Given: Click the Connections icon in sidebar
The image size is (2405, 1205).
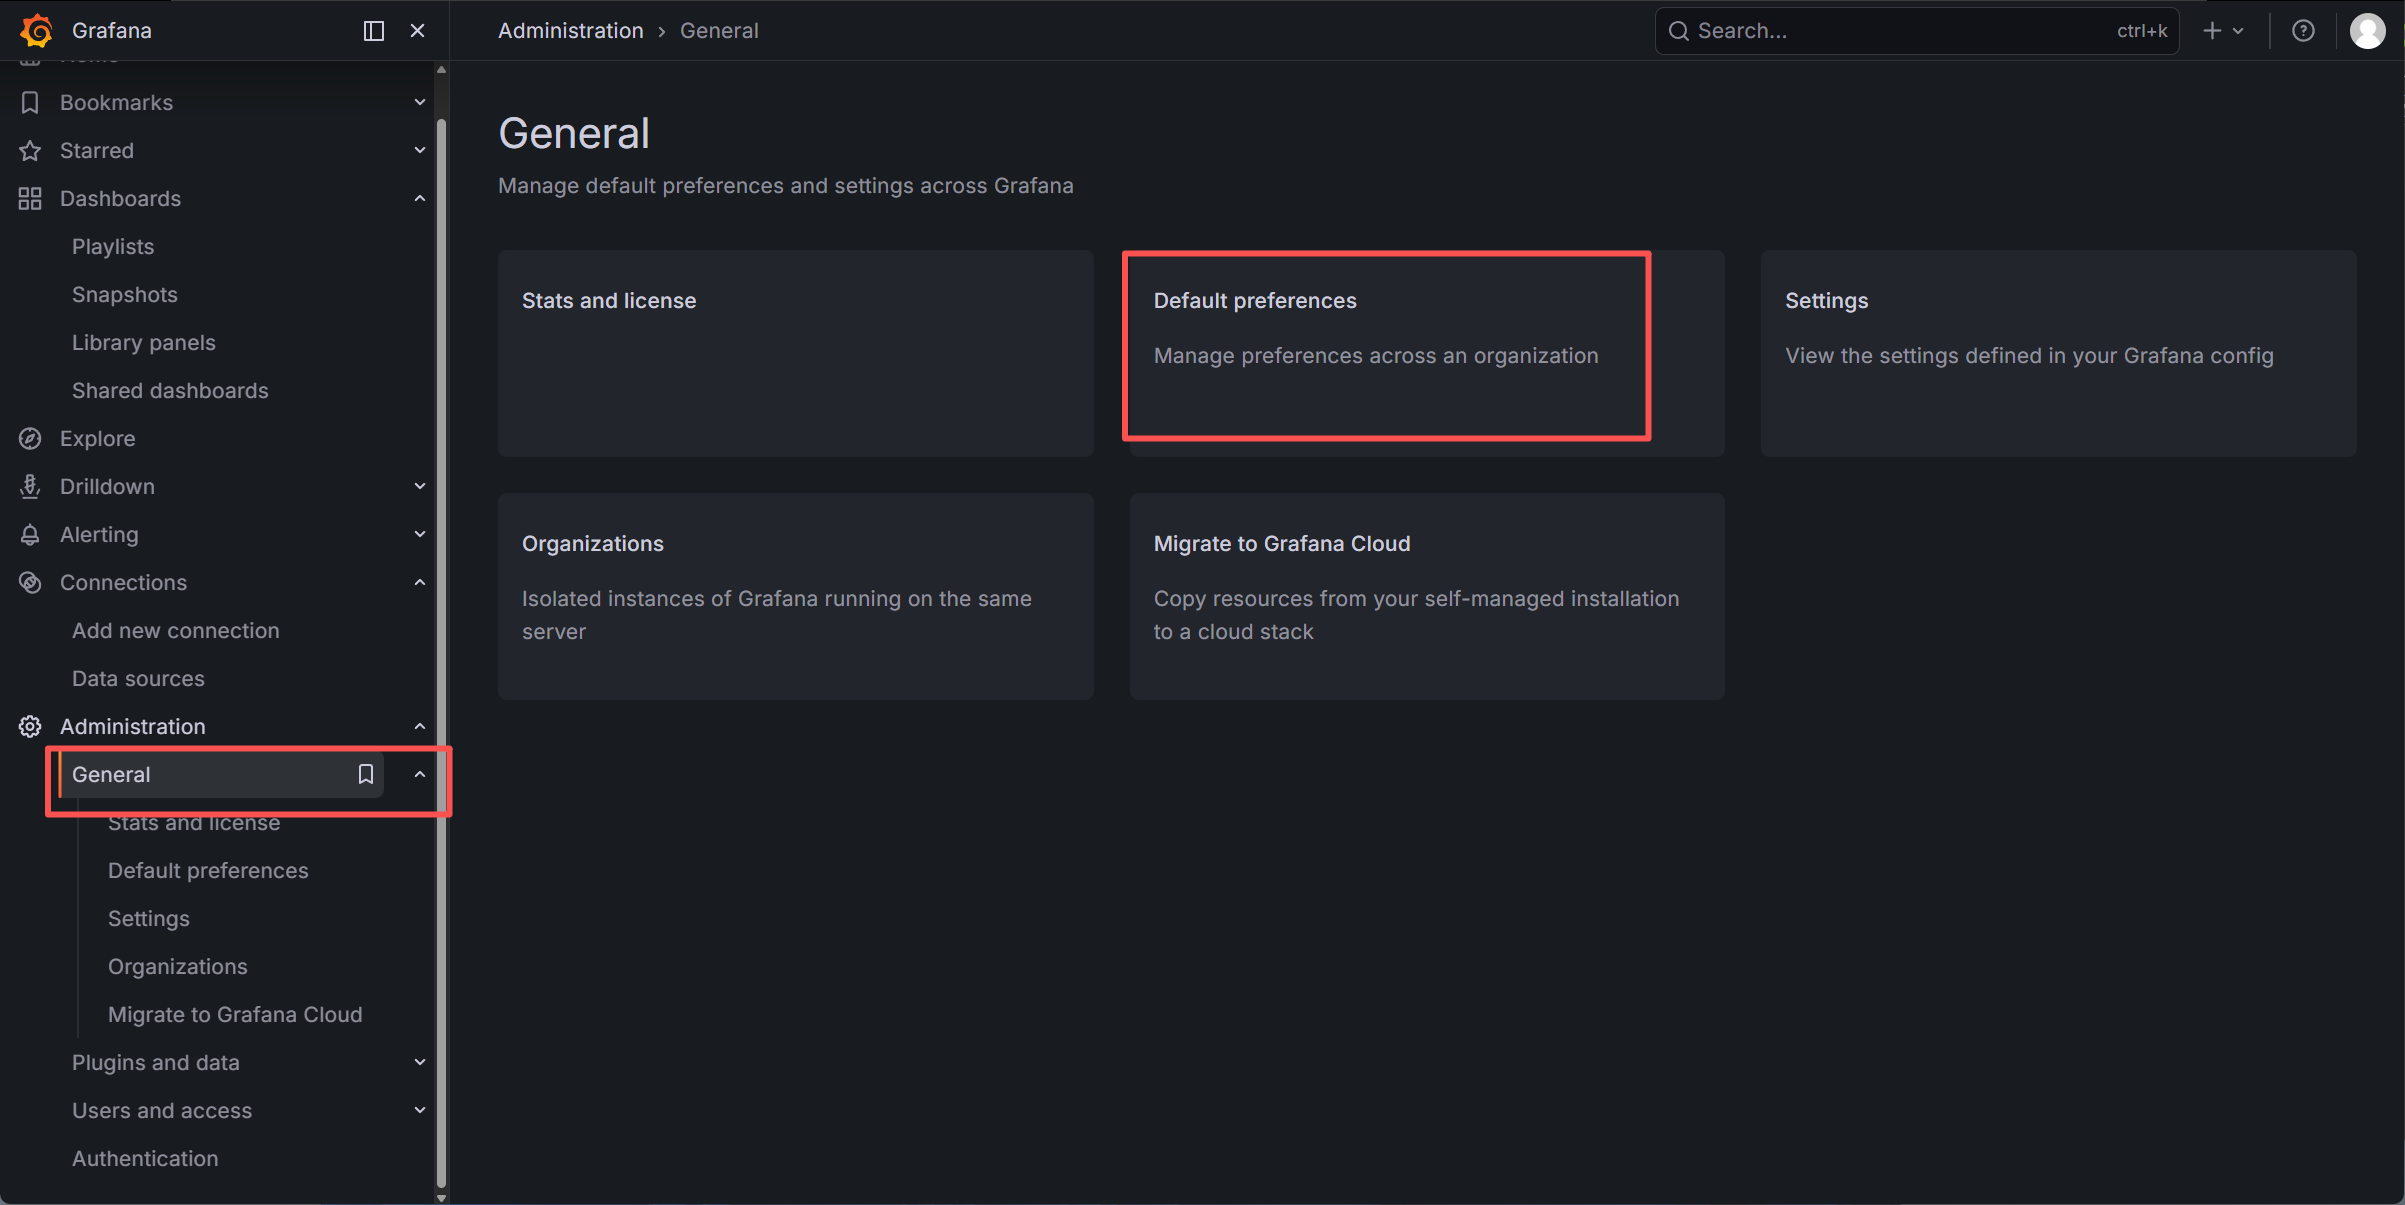Looking at the screenshot, I should pos(30,583).
